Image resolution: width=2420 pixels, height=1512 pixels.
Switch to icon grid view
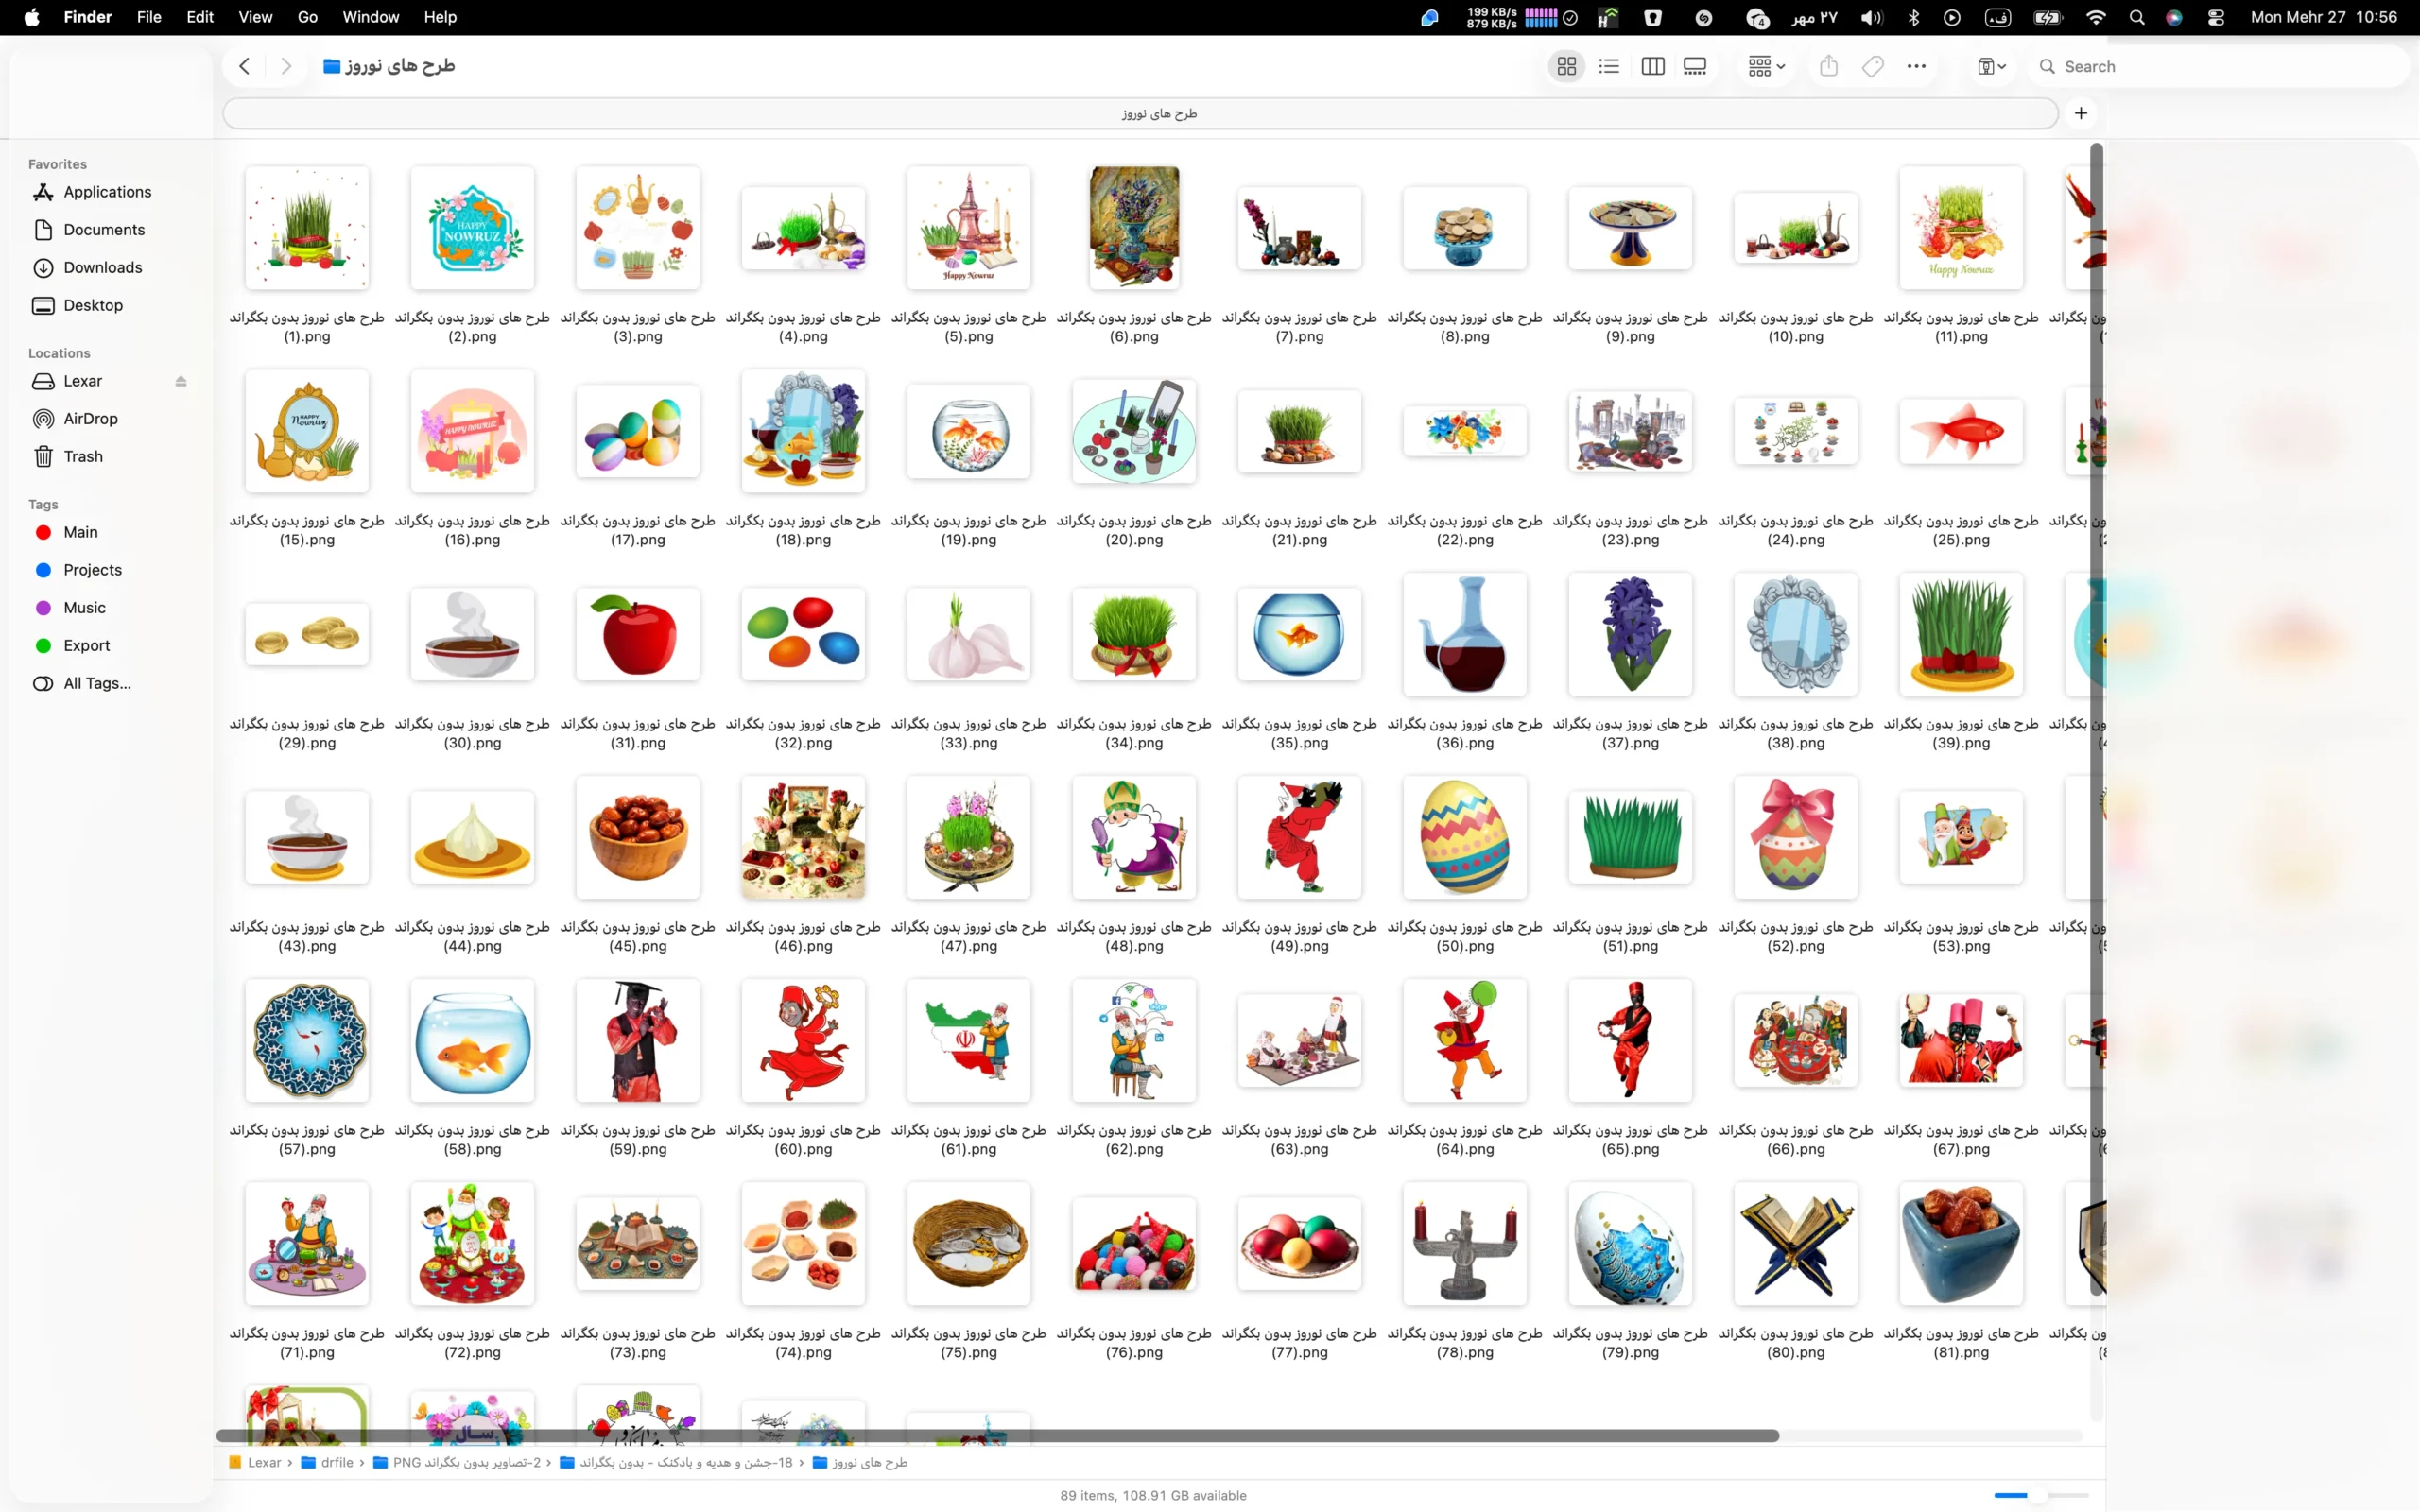point(1566,66)
